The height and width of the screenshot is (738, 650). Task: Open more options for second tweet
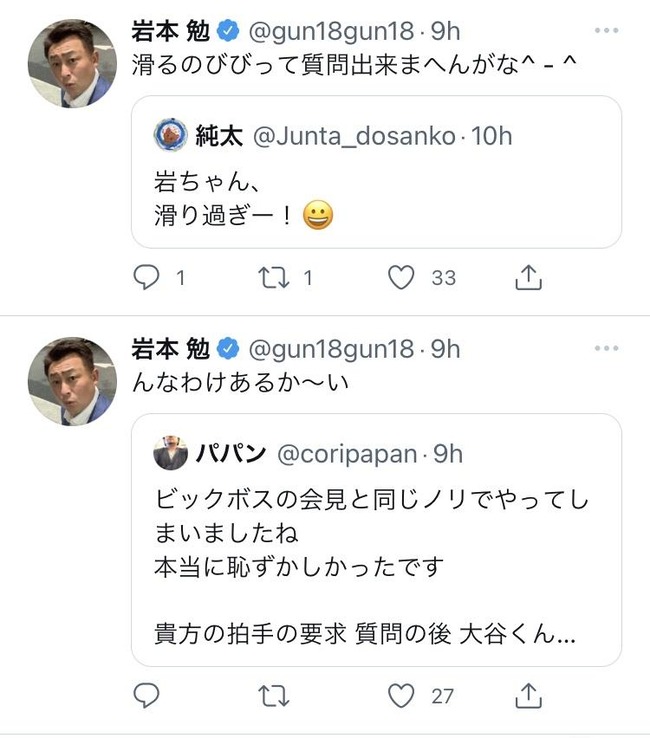click(606, 348)
